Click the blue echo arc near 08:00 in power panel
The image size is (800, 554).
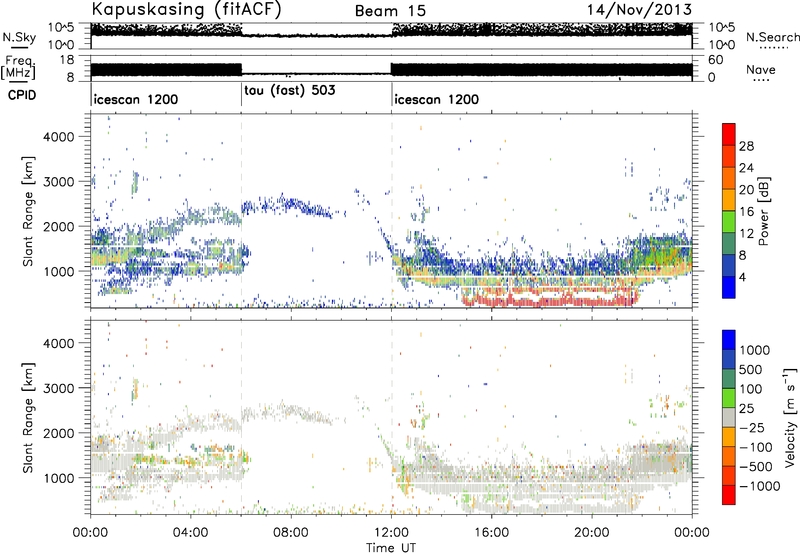click(288, 205)
